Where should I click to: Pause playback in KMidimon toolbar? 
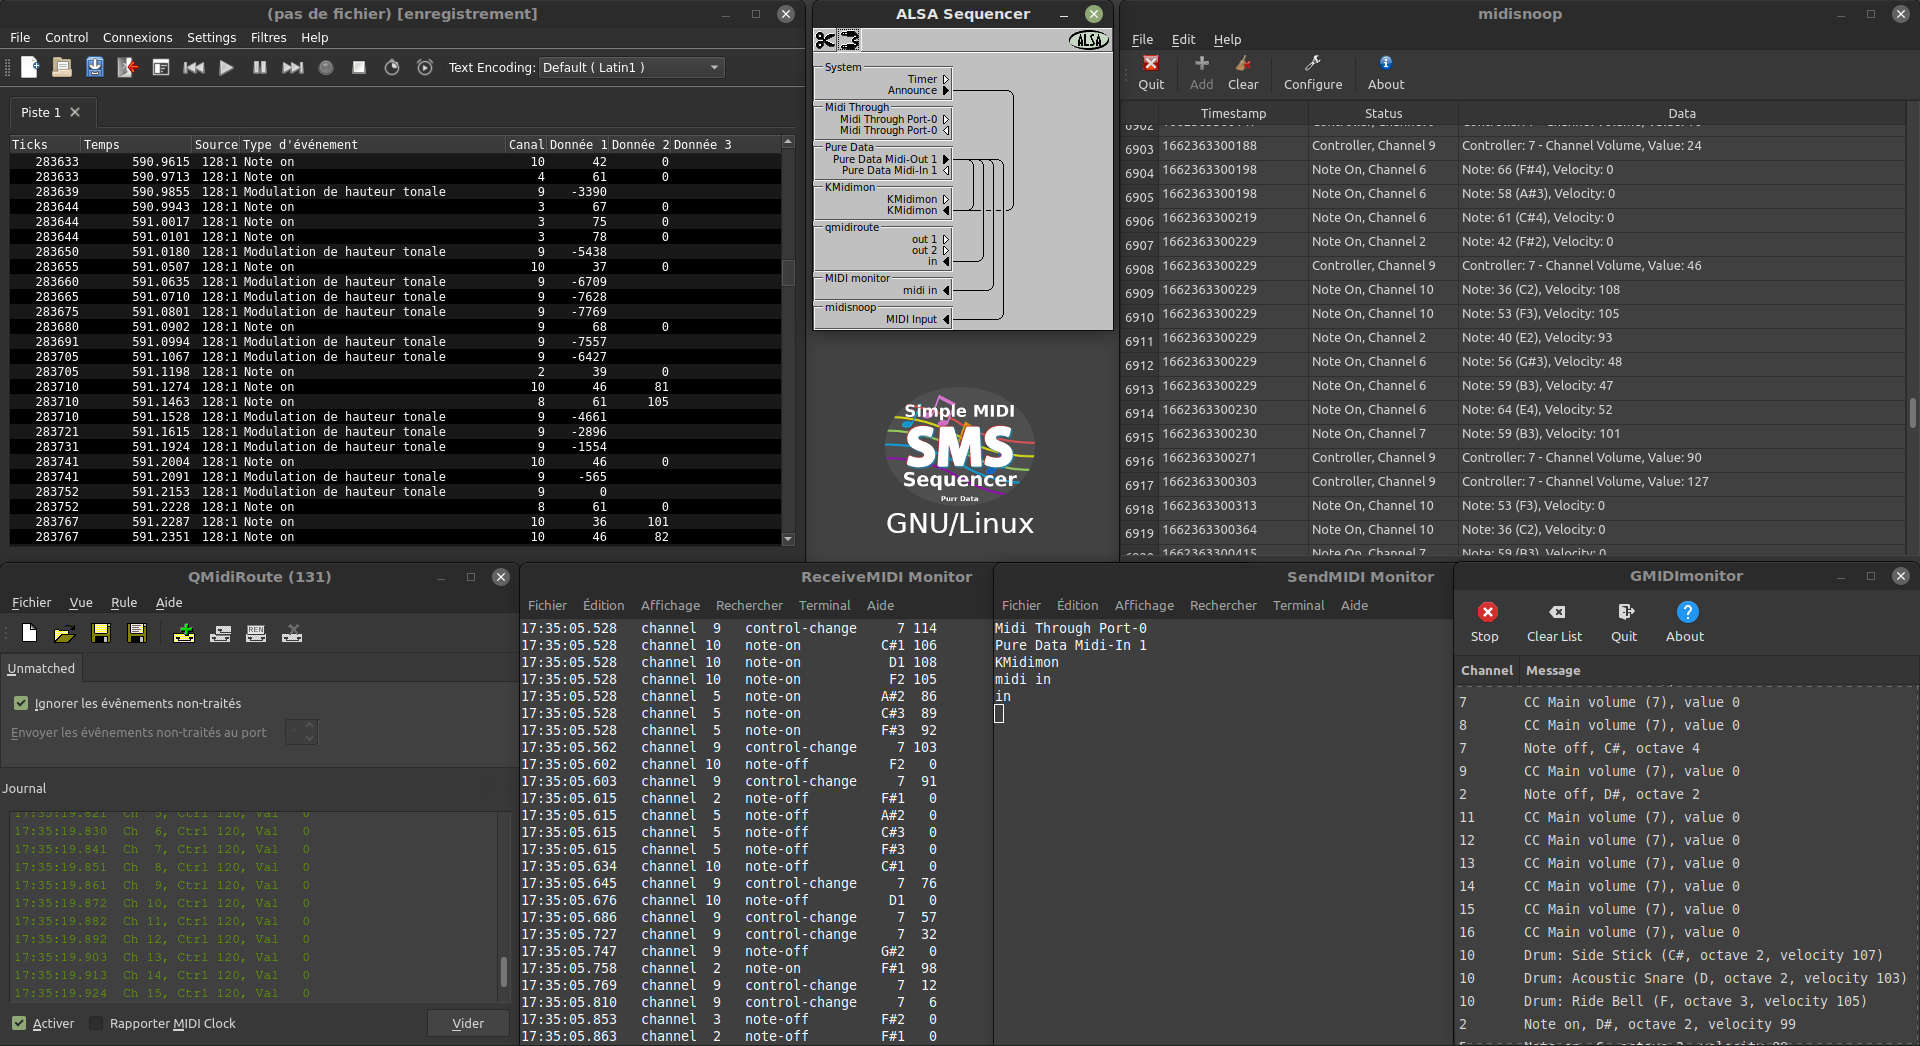260,67
